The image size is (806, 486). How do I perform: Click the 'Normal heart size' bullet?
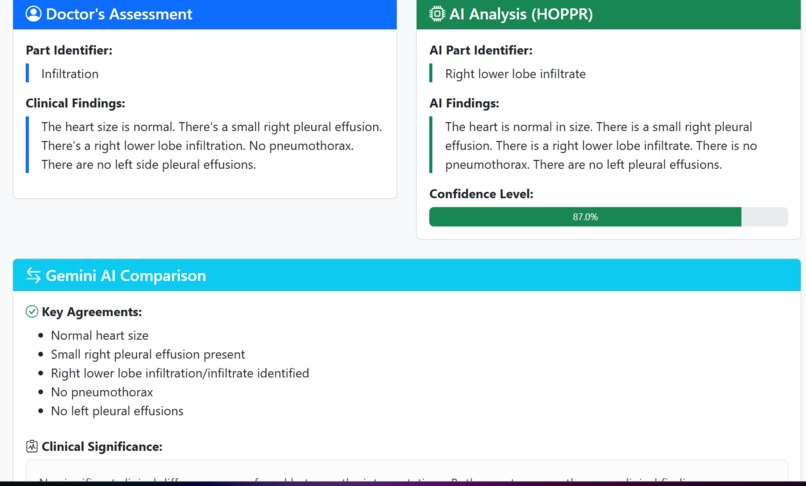point(100,335)
